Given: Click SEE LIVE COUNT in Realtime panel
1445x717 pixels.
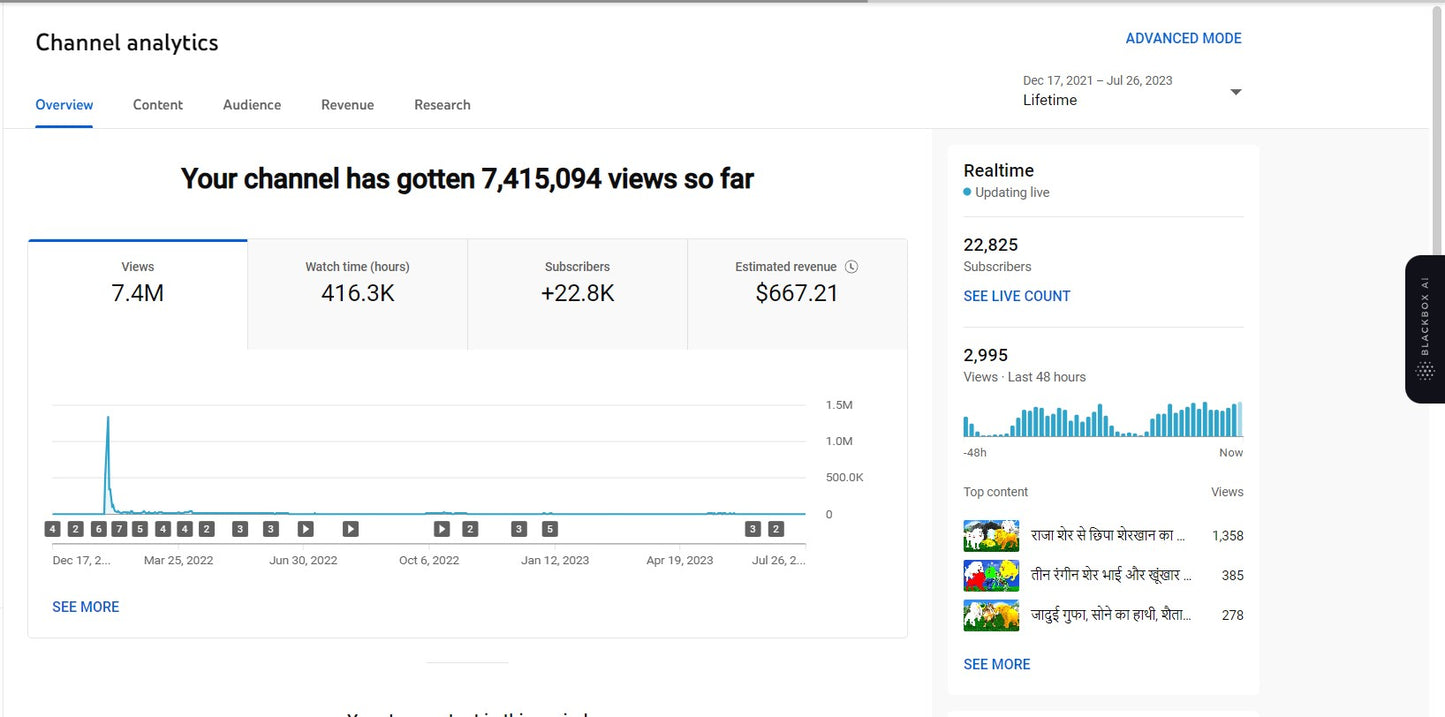Looking at the screenshot, I should [1016, 295].
